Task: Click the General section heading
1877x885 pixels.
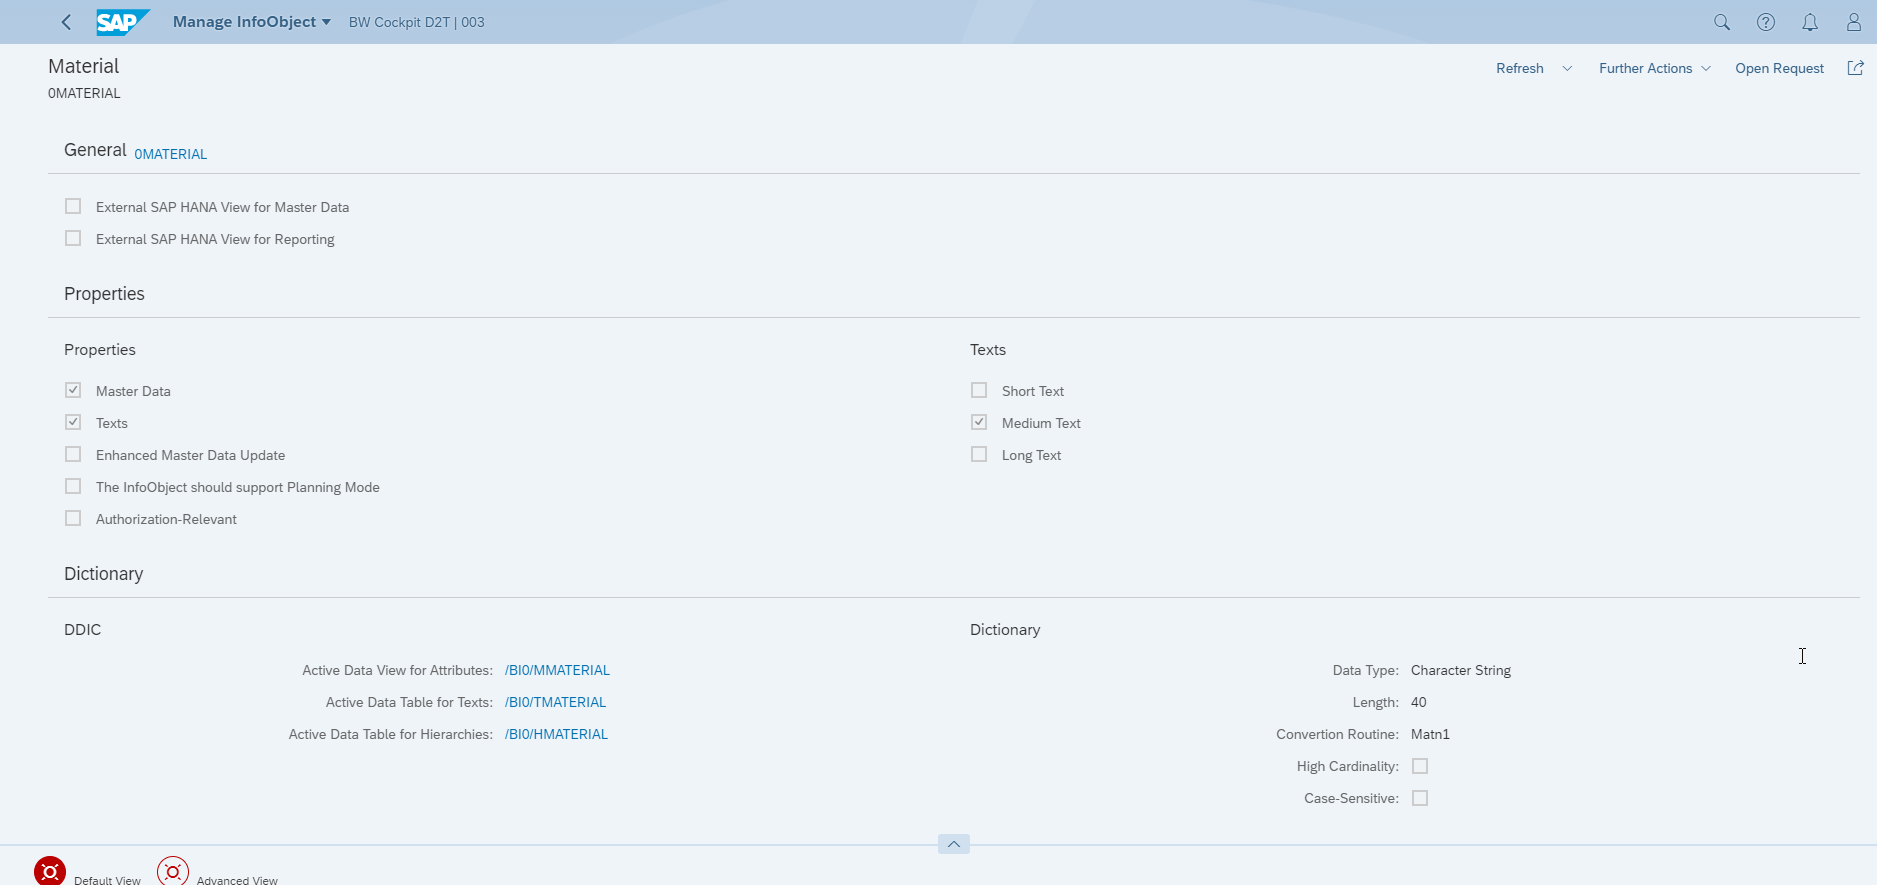Action: [x=95, y=150]
